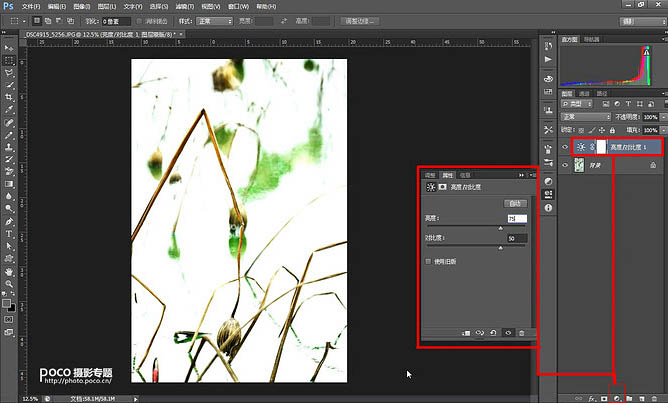Open the Fill slider arrow
Screen dimensions: 668x403
(x=663, y=130)
